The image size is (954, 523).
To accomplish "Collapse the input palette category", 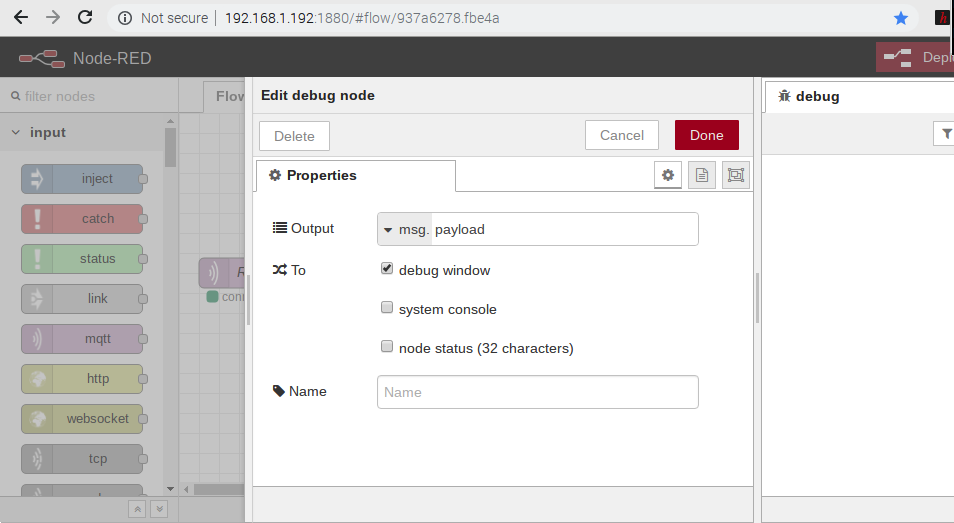I will pos(16,132).
